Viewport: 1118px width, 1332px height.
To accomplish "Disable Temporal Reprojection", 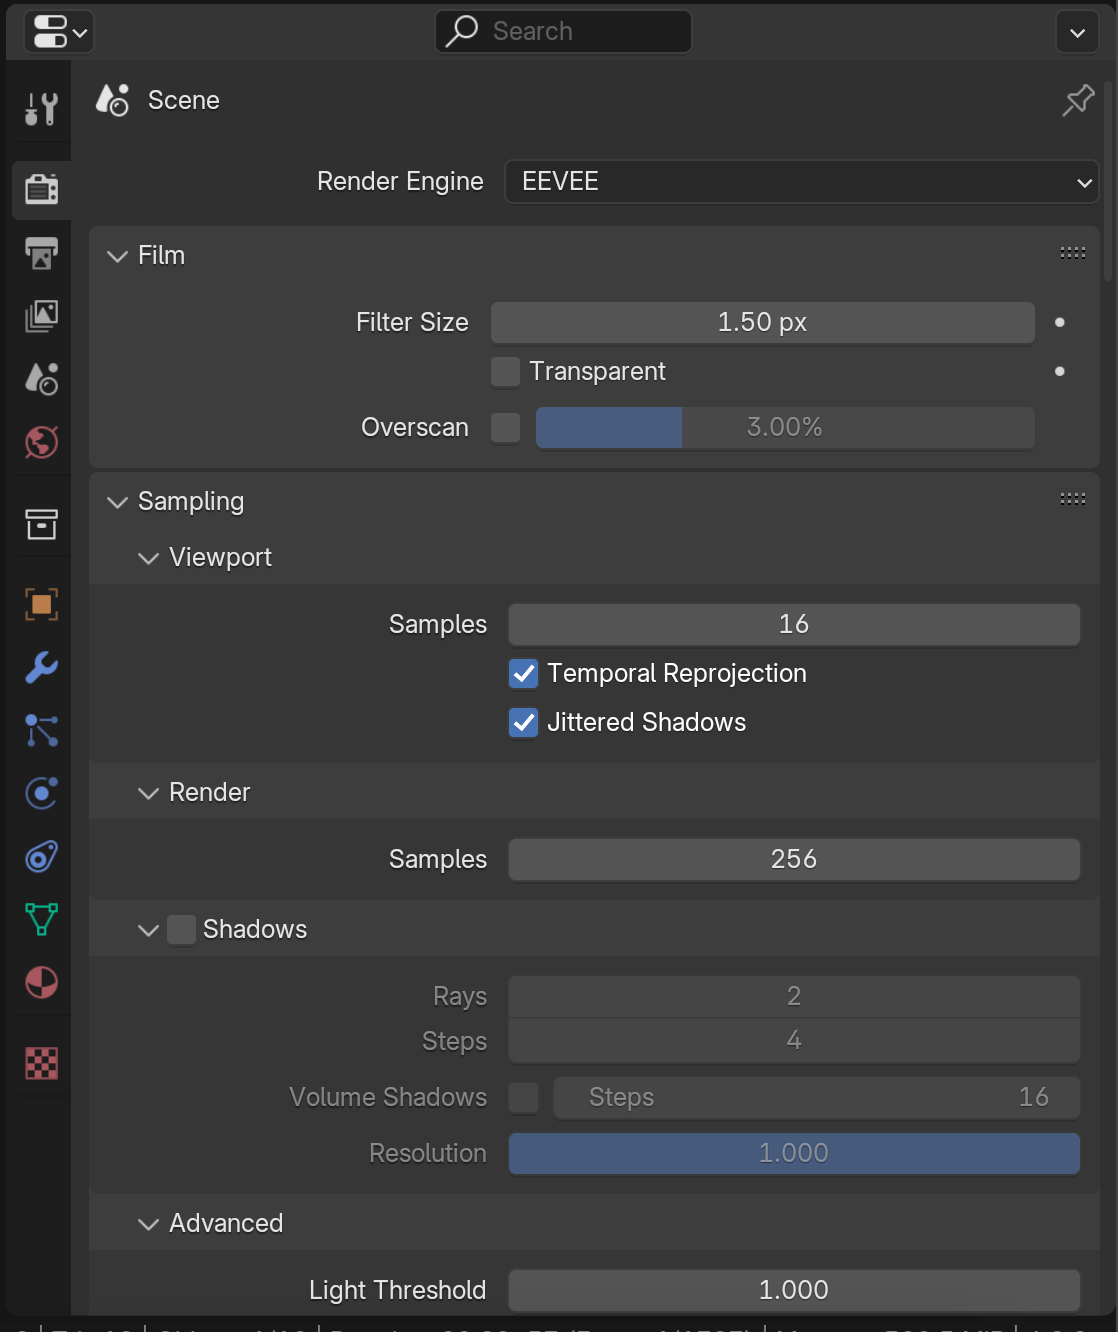I will [524, 674].
